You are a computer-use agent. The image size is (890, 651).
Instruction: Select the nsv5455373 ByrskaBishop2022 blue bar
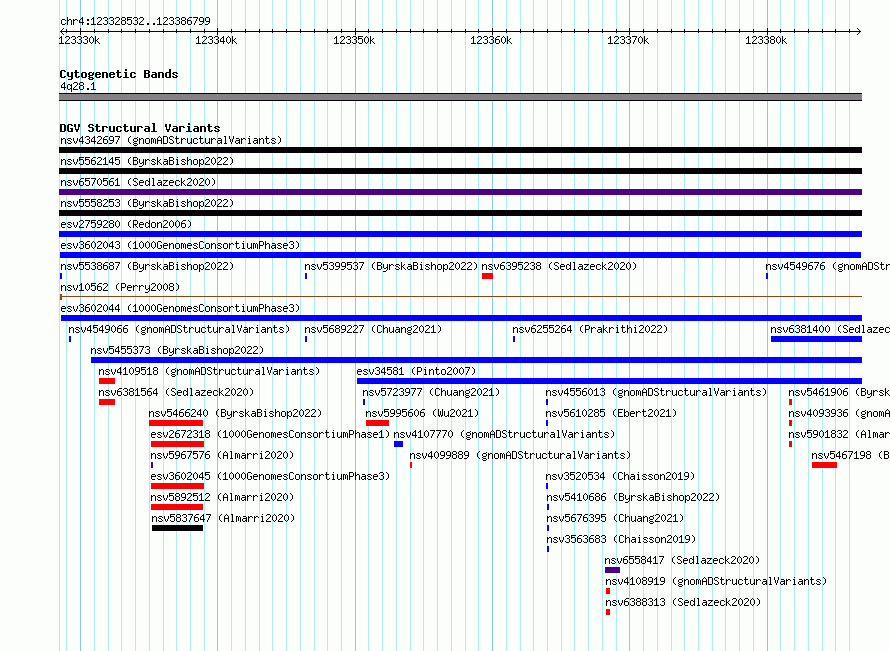coord(476,360)
